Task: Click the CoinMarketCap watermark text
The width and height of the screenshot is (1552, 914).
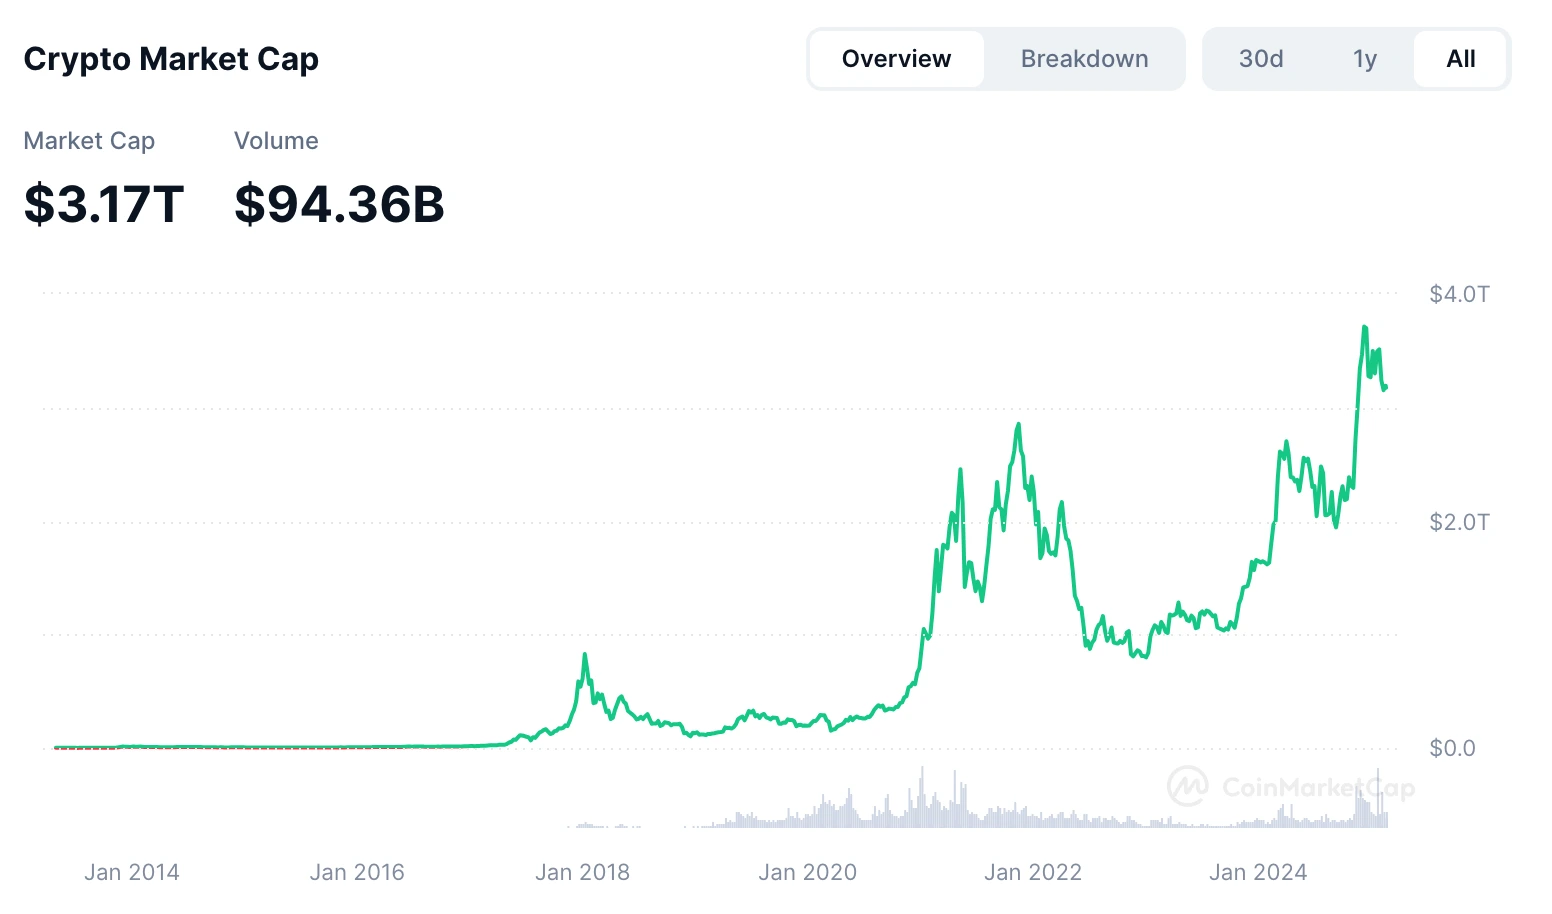Action: pyautogui.click(x=1318, y=788)
